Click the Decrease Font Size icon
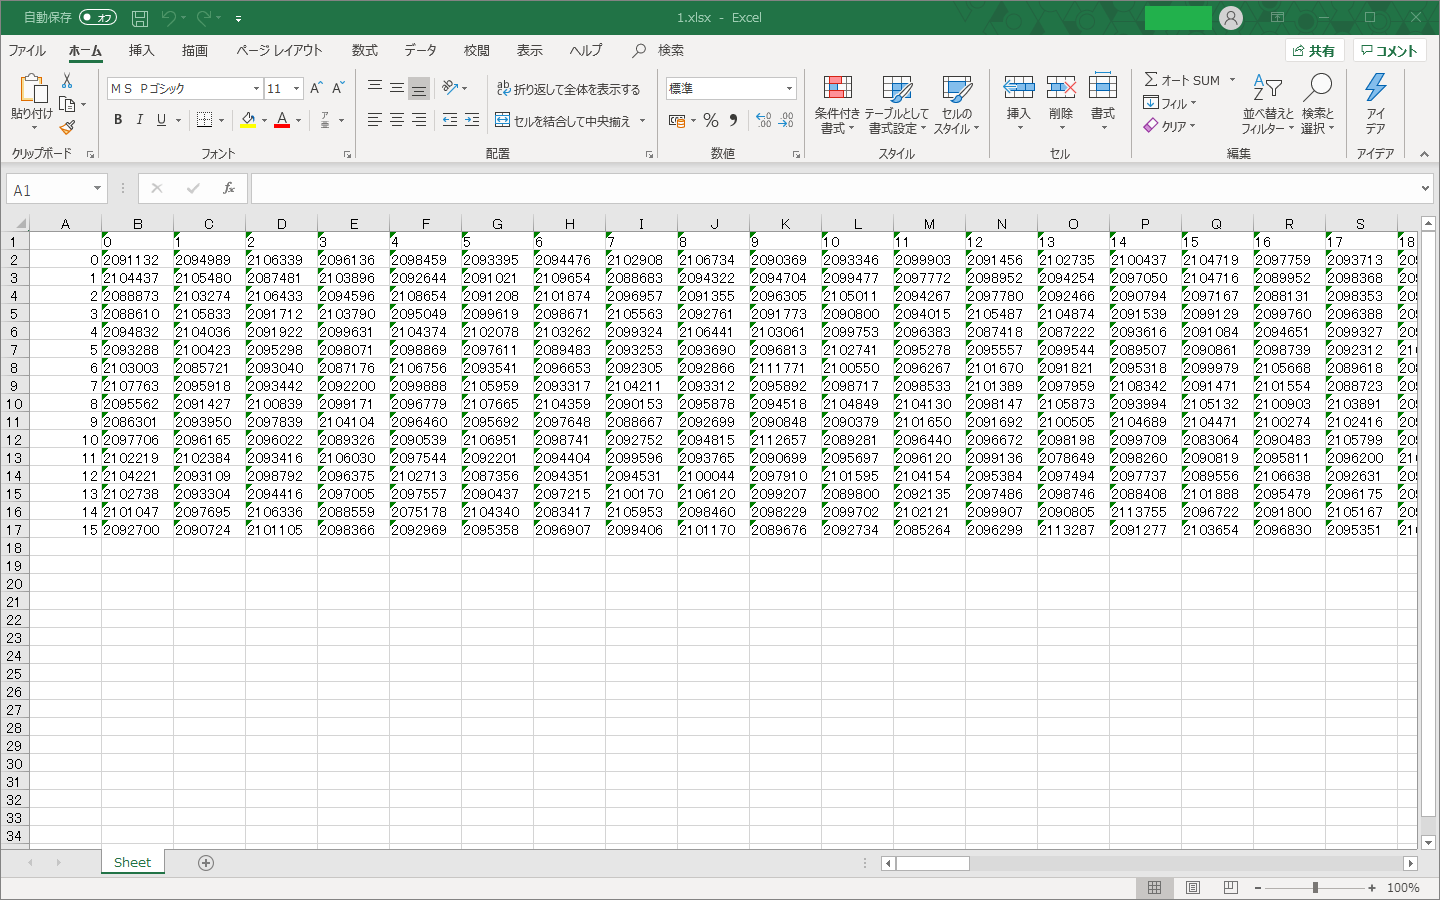 pyautogui.click(x=338, y=88)
